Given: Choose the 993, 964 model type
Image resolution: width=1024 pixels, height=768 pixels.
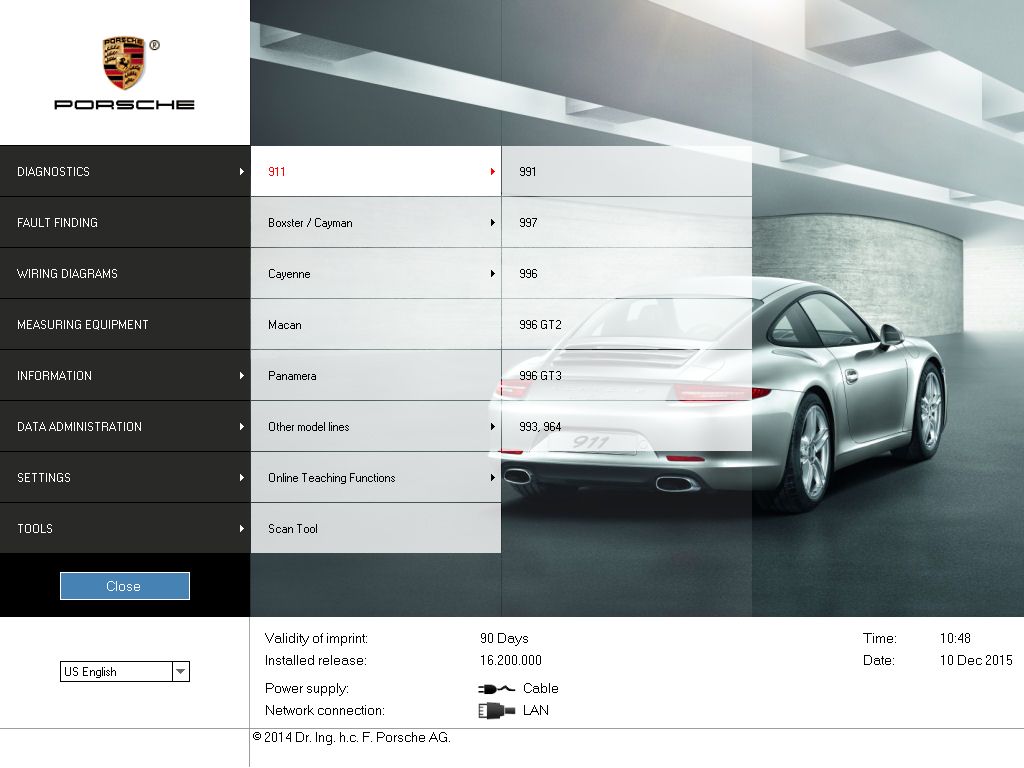Looking at the screenshot, I should tap(627, 426).
